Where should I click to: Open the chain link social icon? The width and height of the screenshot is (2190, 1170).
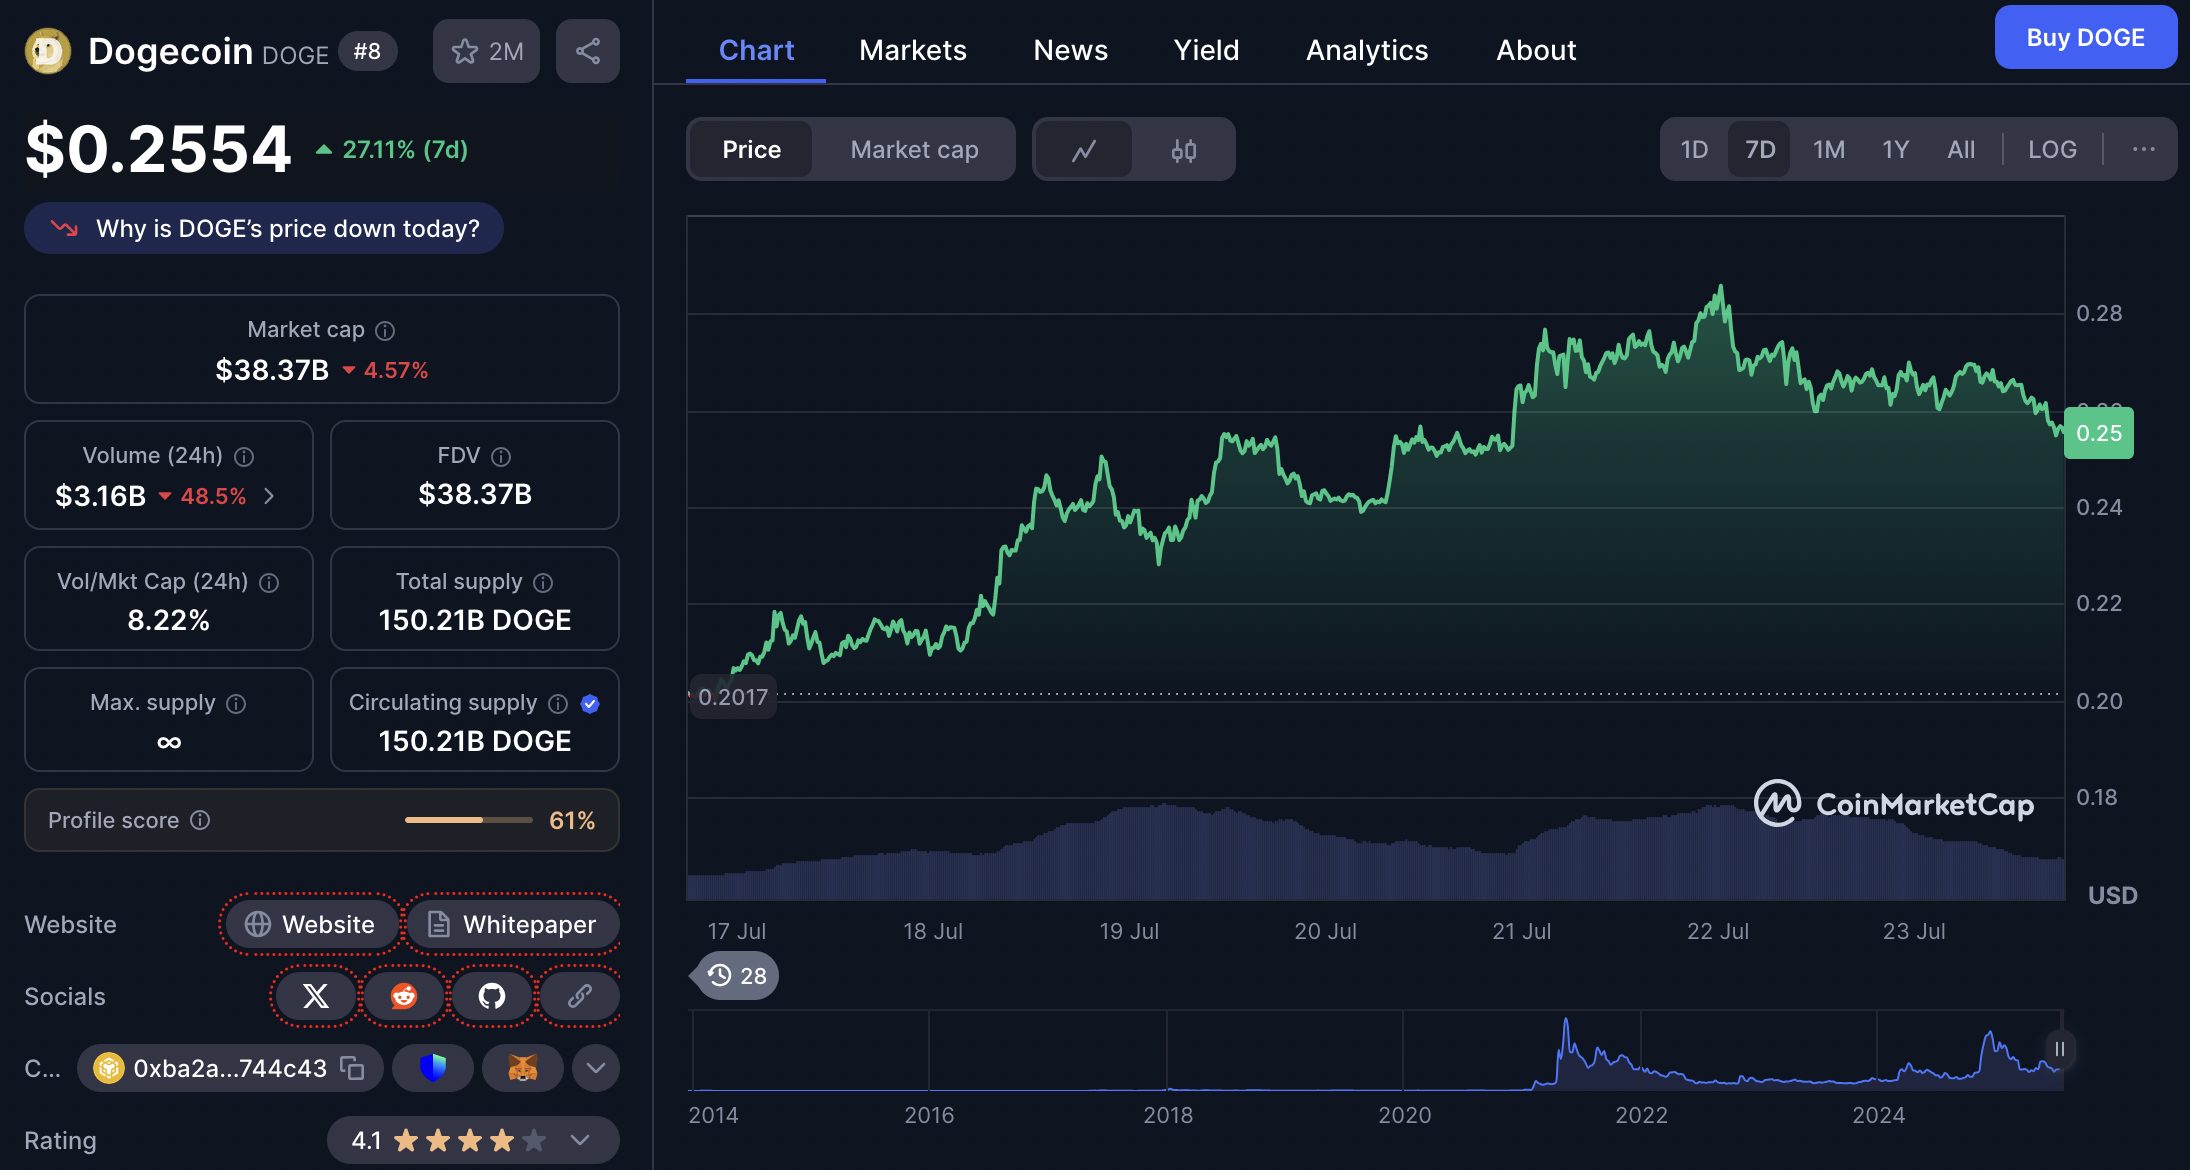click(580, 996)
